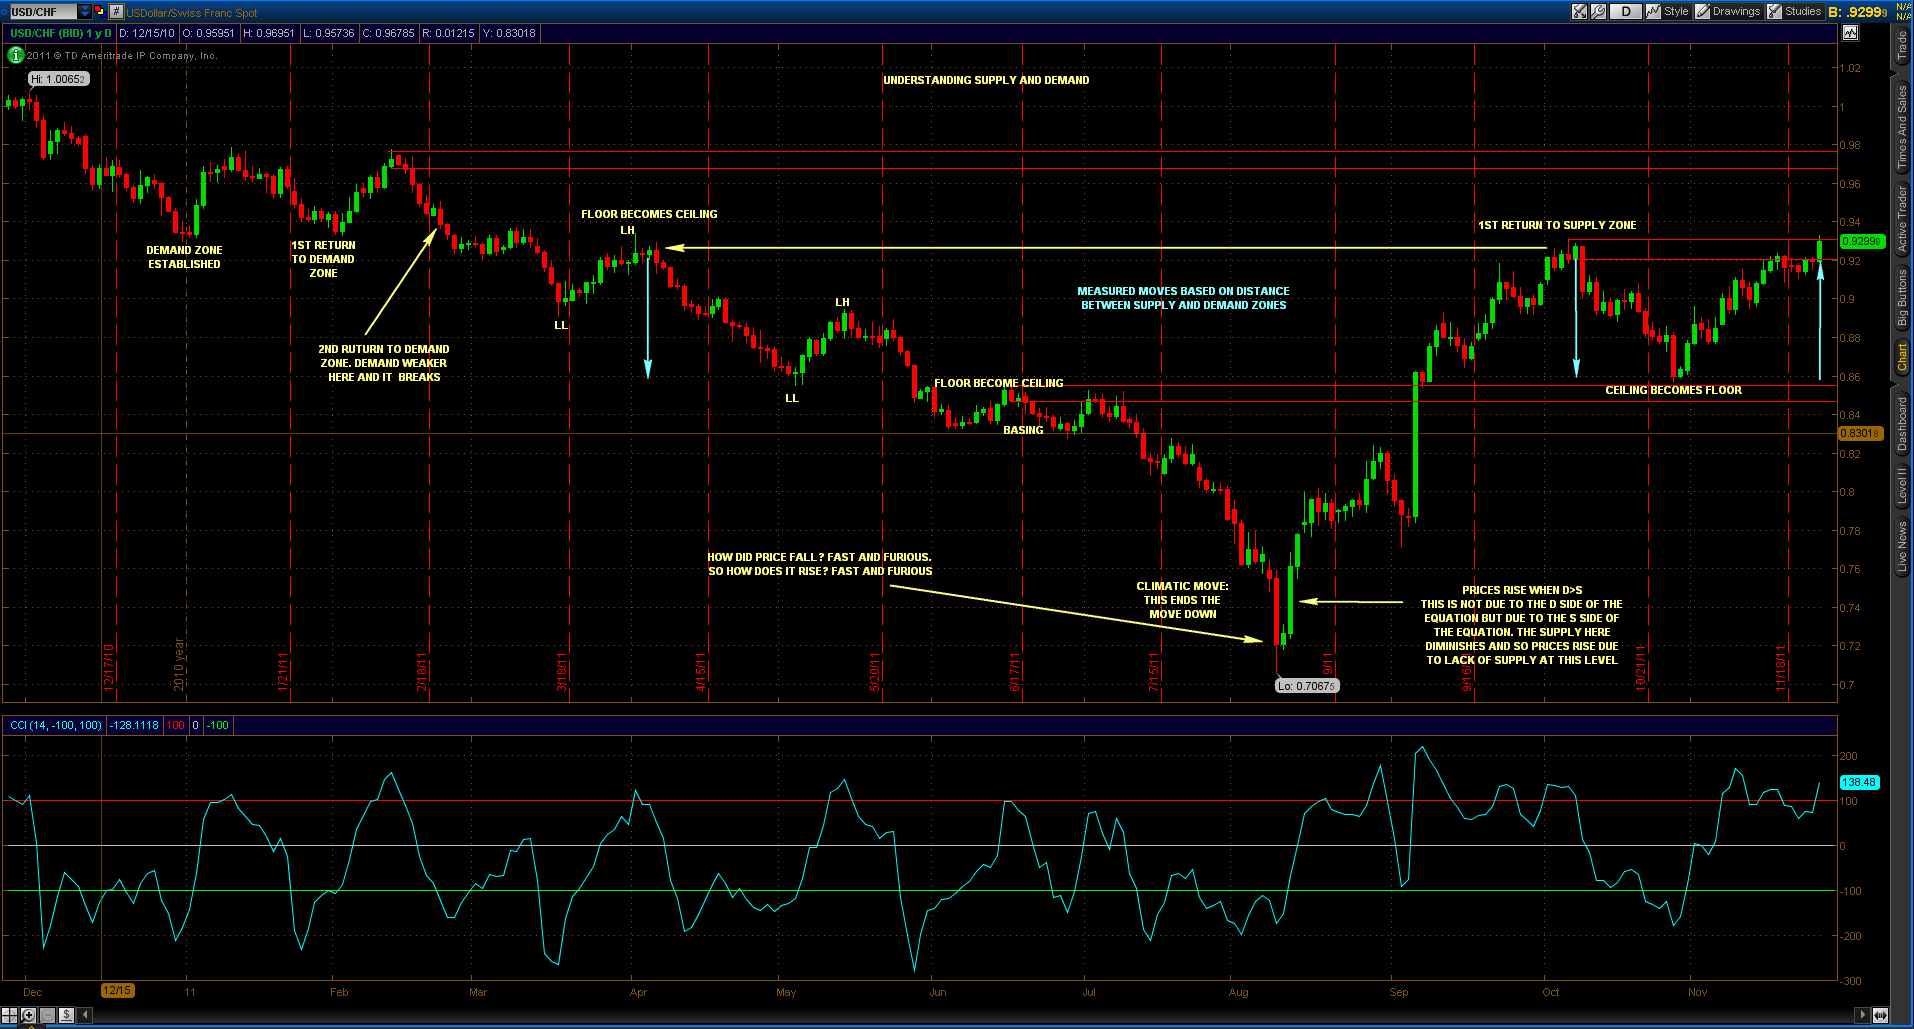
Task: Click the share-chart flask icon with arrow
Action: [x=1580, y=12]
